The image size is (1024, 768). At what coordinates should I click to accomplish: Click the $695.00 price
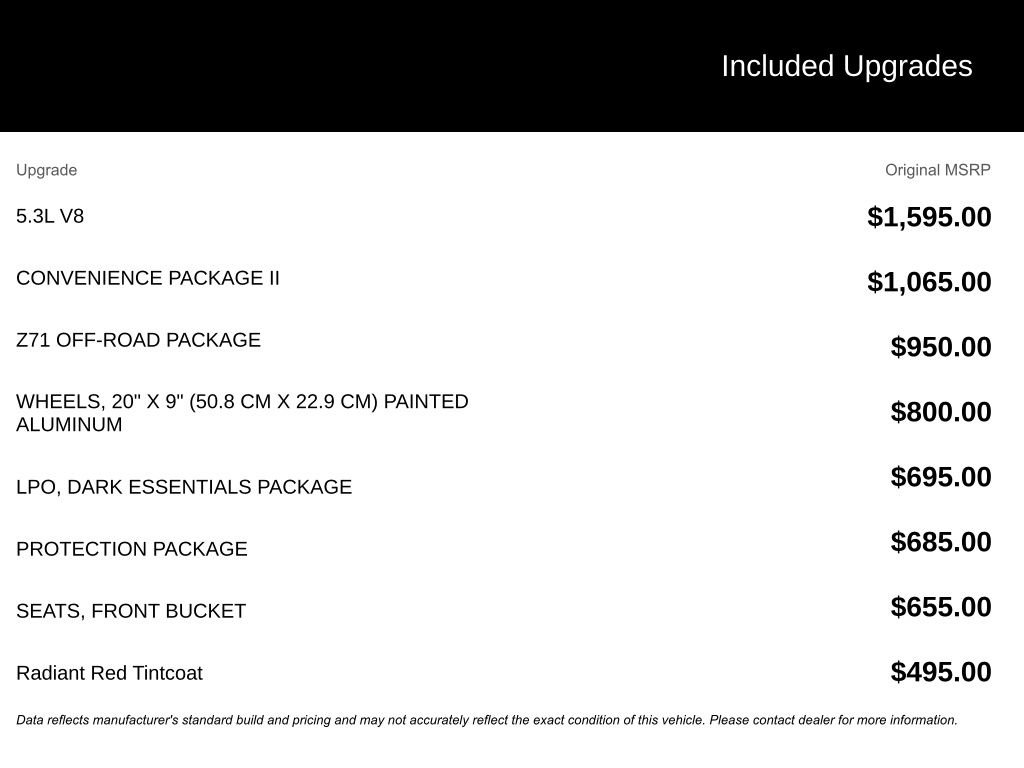[941, 477]
